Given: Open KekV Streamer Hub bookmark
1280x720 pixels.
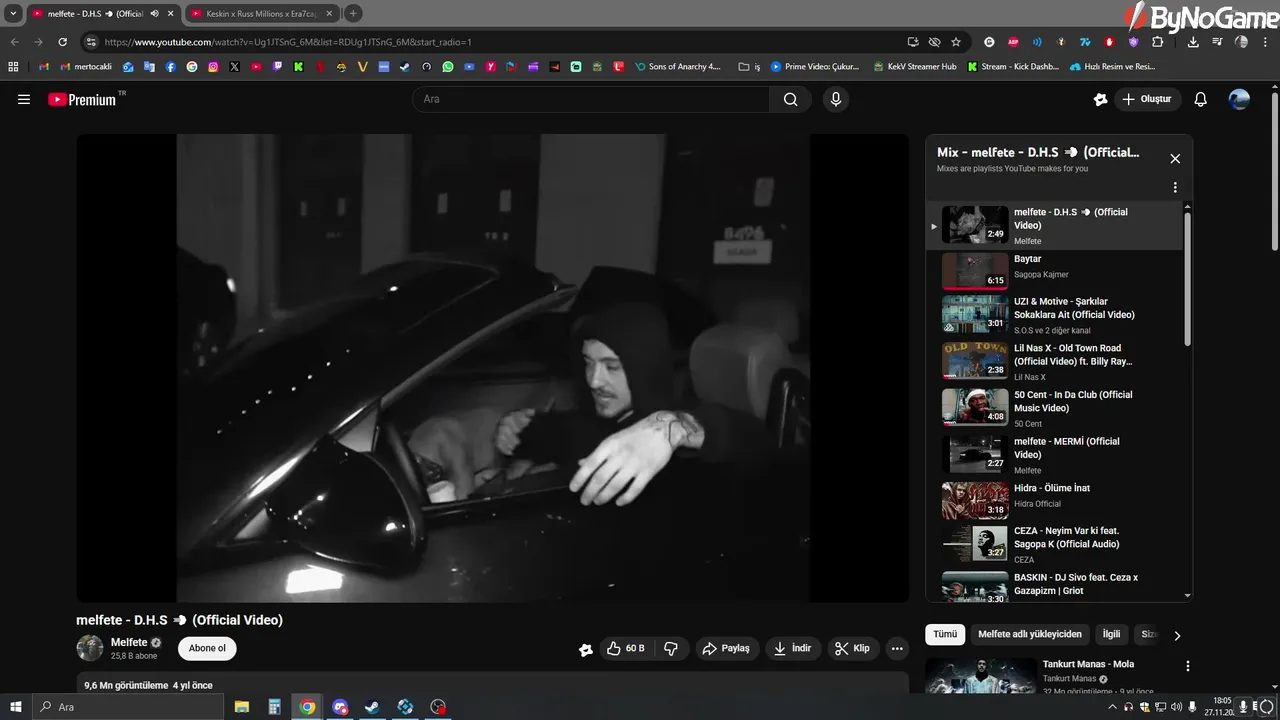Looking at the screenshot, I should coord(914,67).
